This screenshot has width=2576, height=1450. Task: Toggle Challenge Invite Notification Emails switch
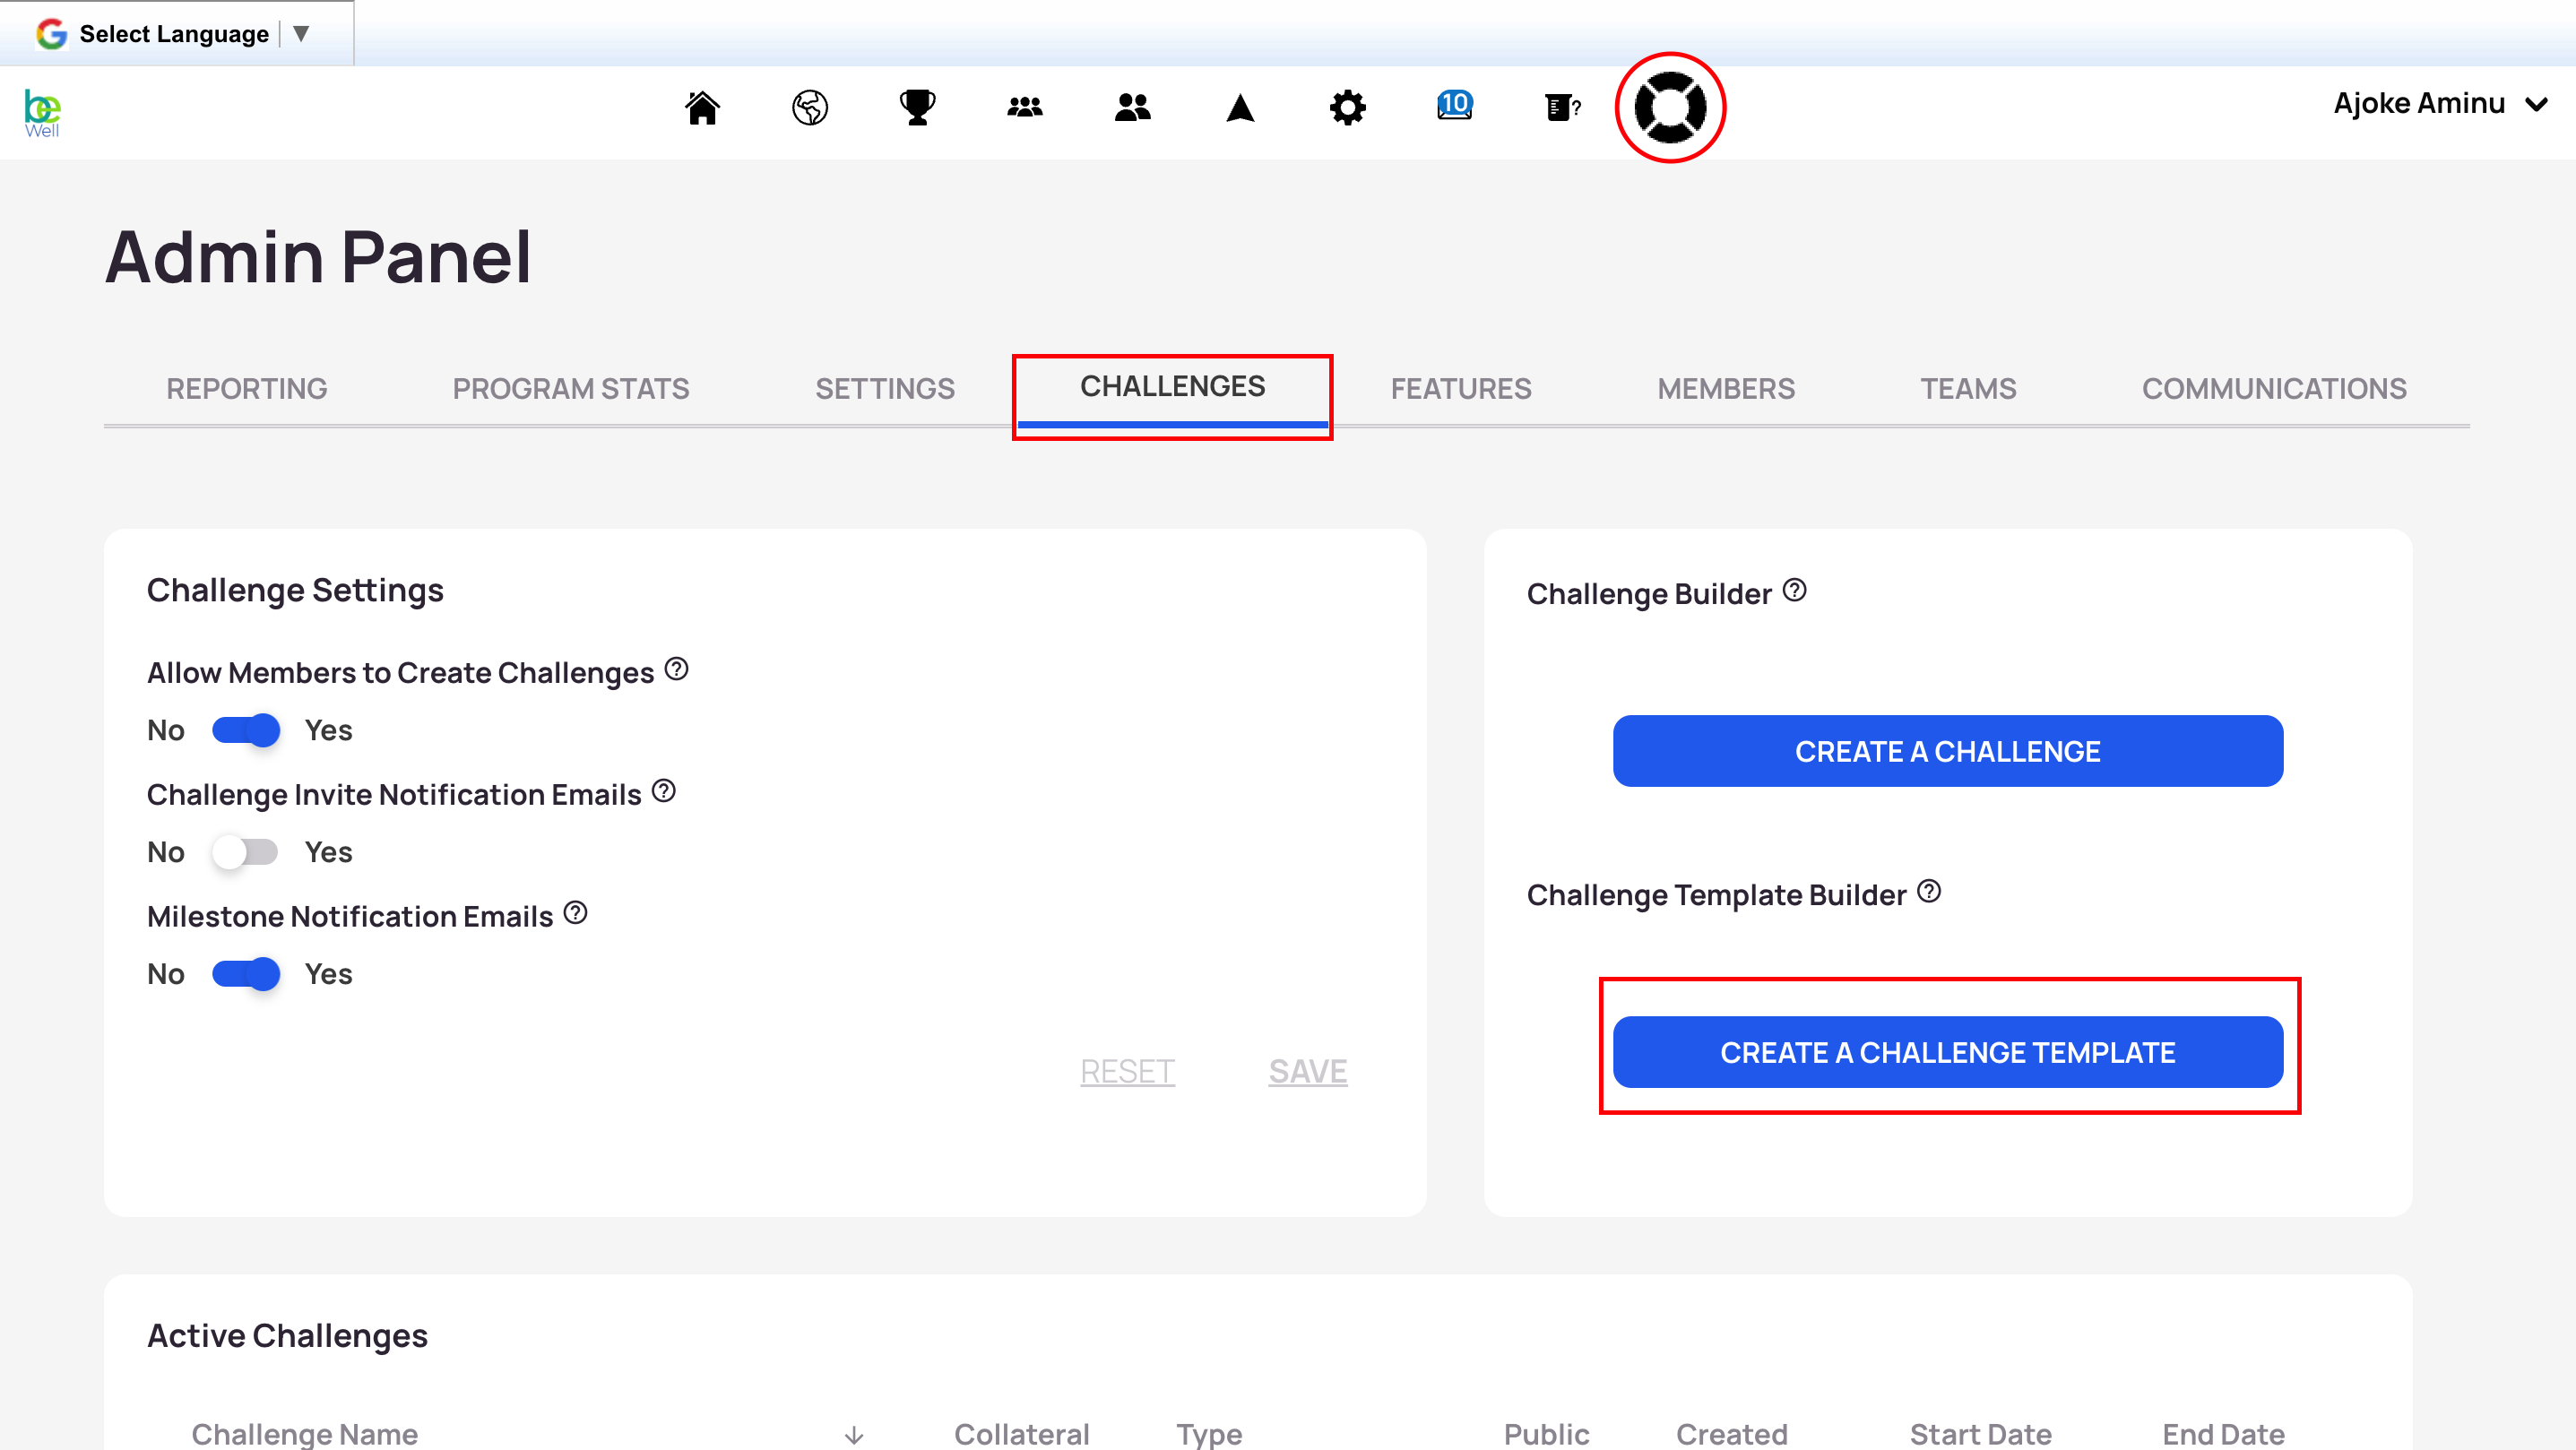tap(246, 852)
